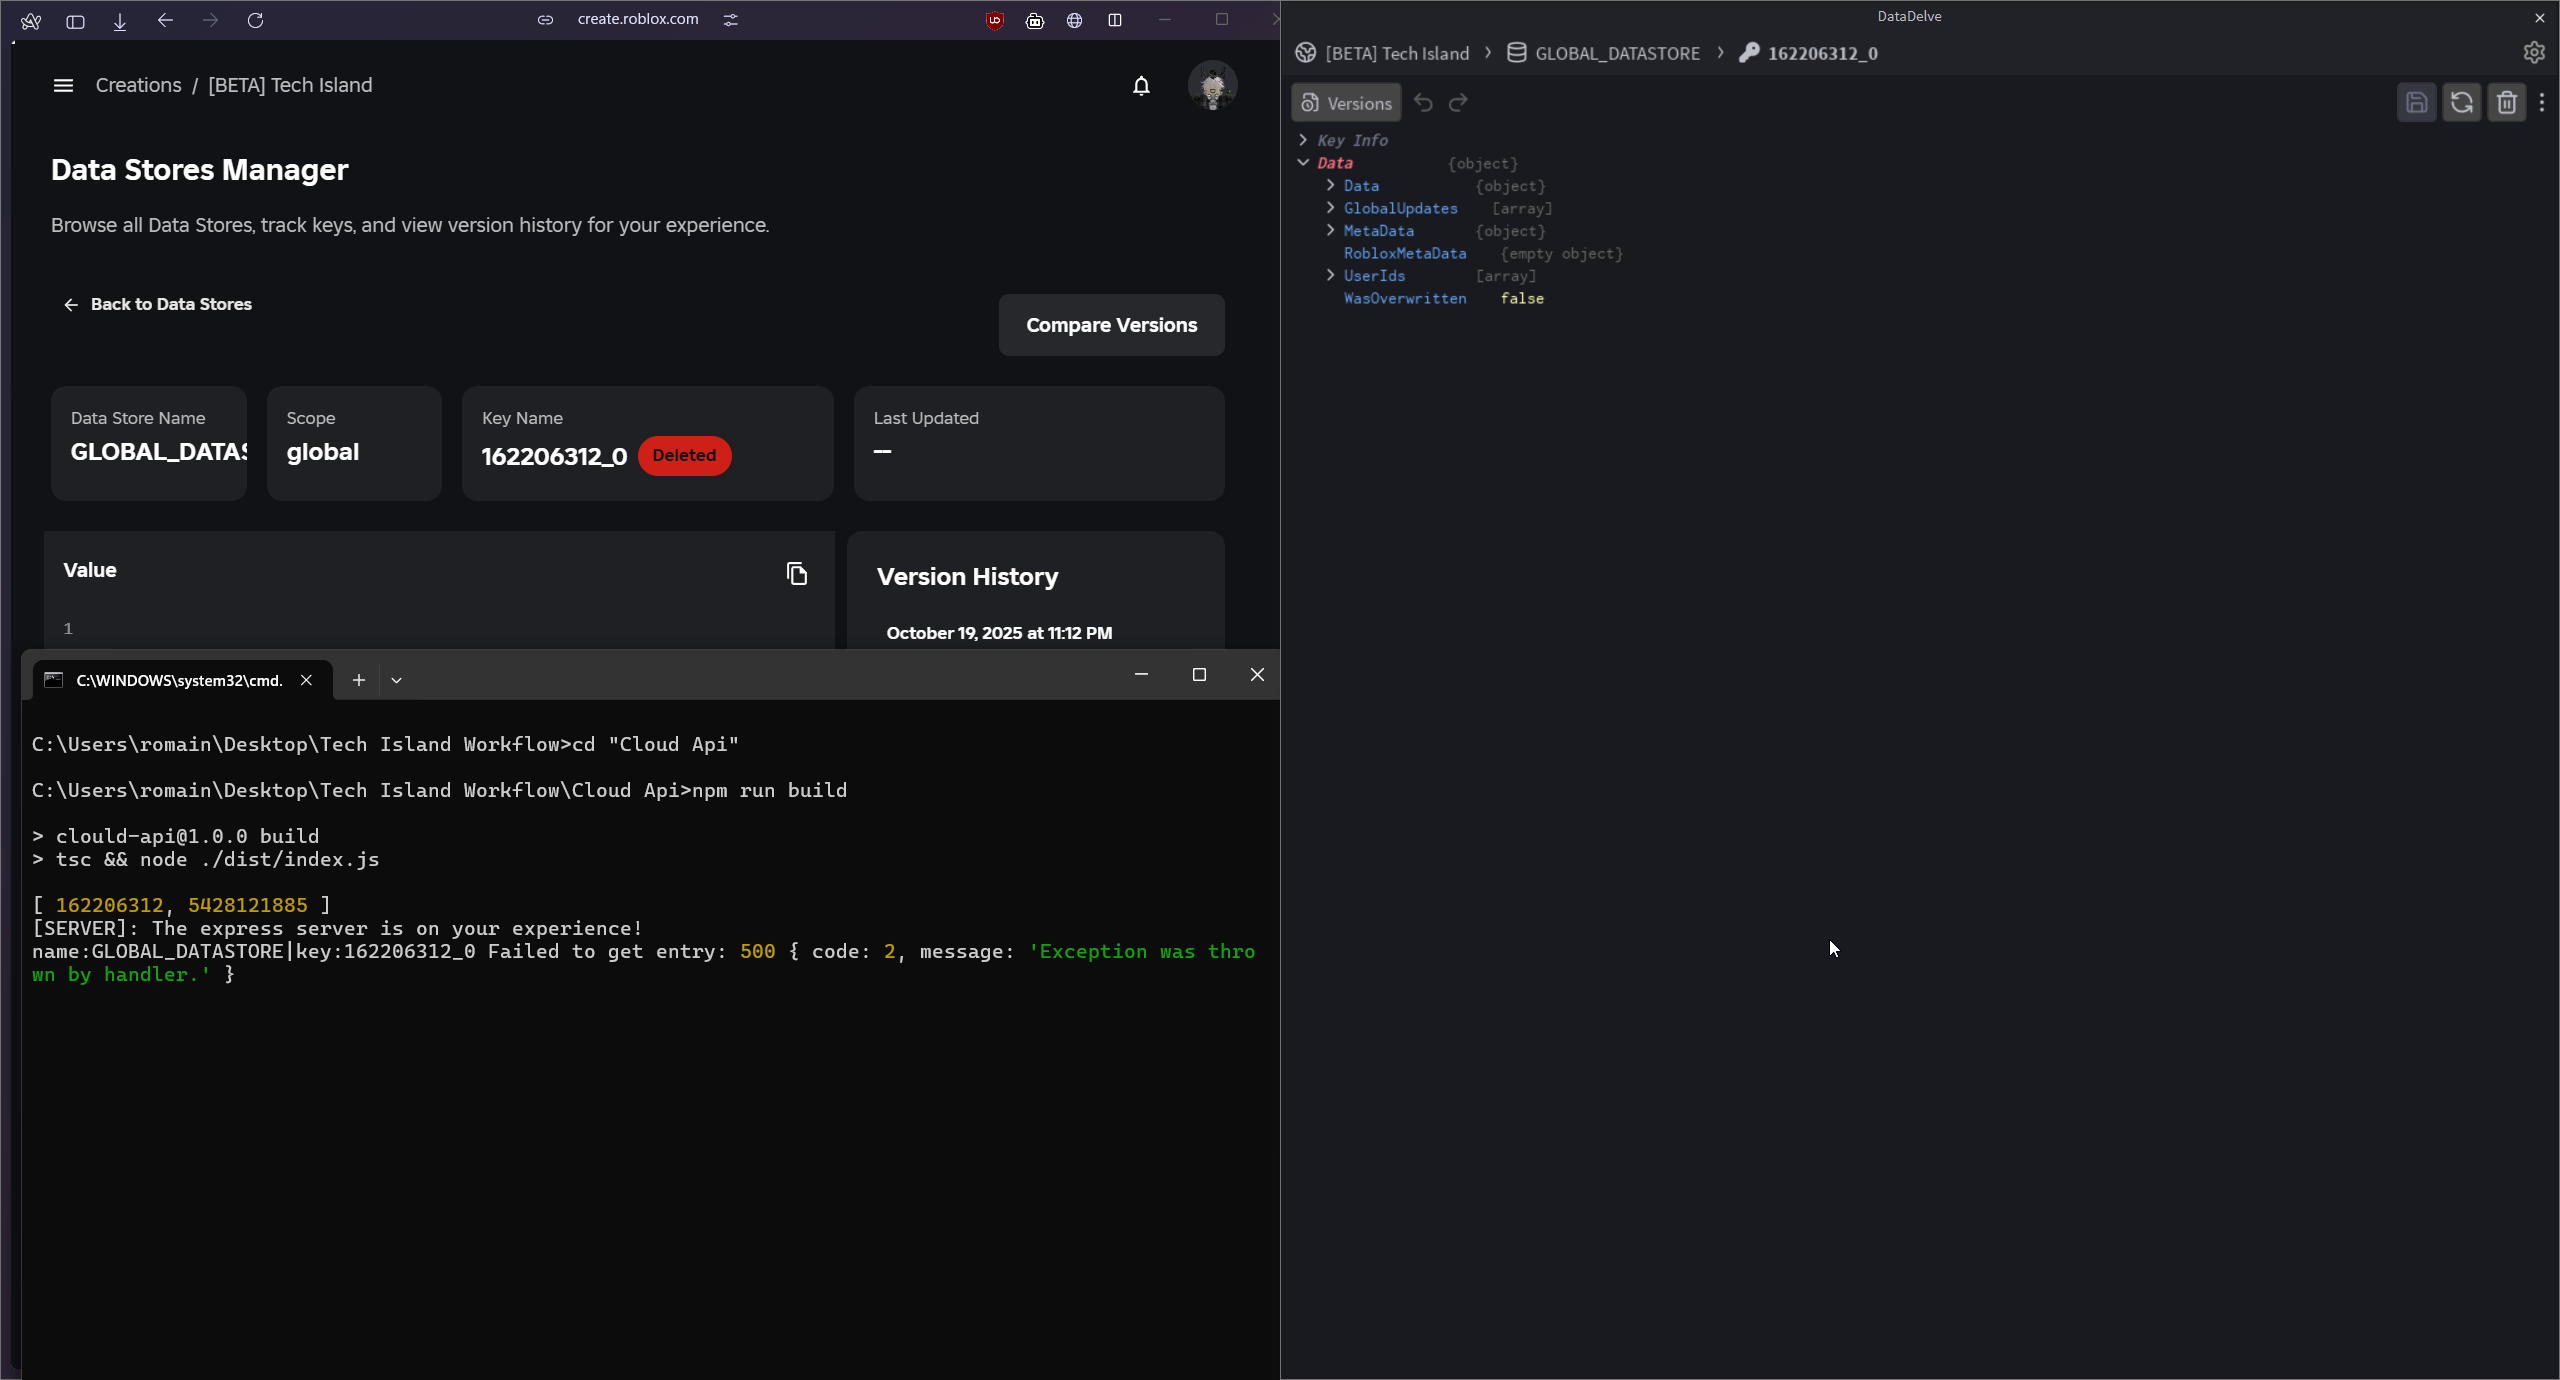Expand the UserIds array

(1330, 275)
